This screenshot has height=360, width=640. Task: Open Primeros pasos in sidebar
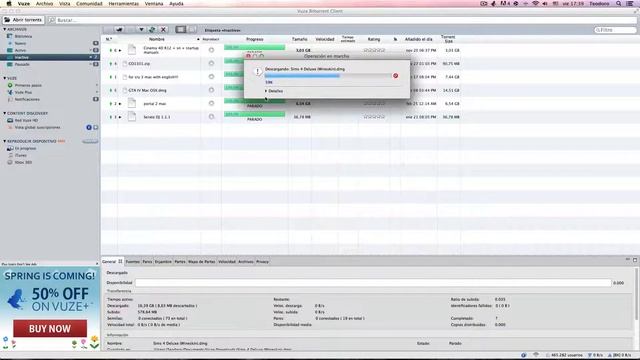pyautogui.click(x=28, y=85)
